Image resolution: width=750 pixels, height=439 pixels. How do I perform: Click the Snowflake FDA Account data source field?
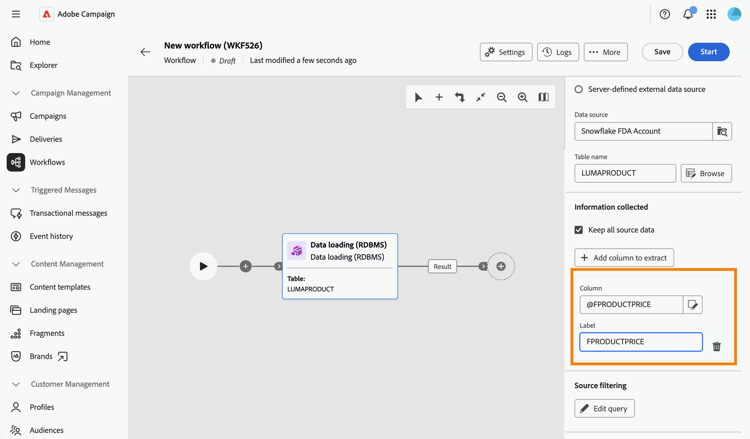(643, 131)
